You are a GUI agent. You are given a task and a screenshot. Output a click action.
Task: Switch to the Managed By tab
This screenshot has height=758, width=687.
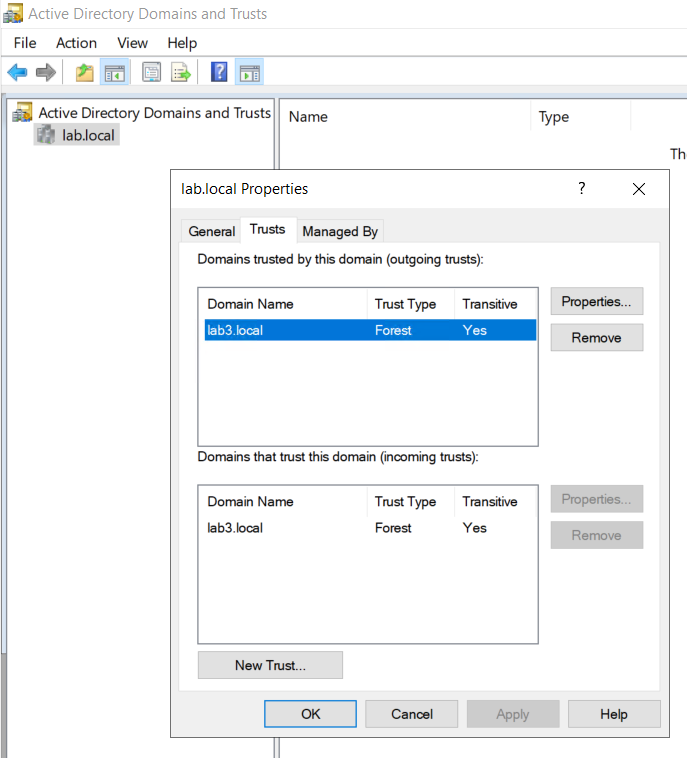[340, 231]
